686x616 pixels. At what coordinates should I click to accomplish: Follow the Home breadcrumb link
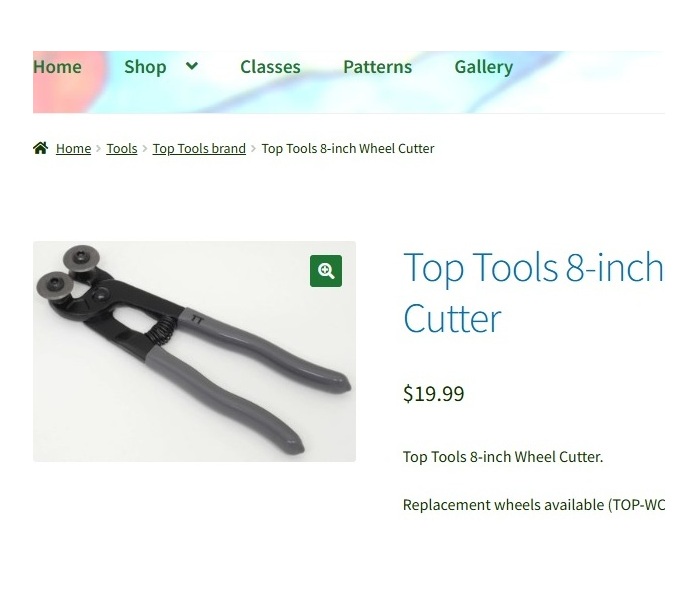(74, 148)
